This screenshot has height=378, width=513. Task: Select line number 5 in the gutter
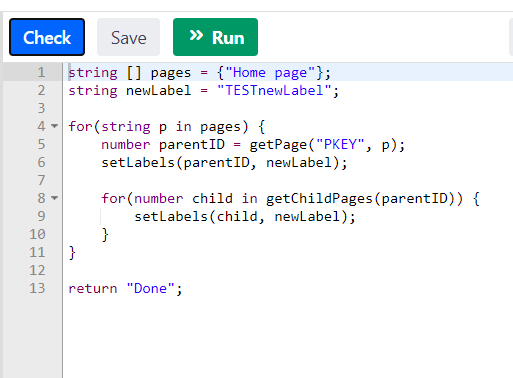[x=41, y=144]
